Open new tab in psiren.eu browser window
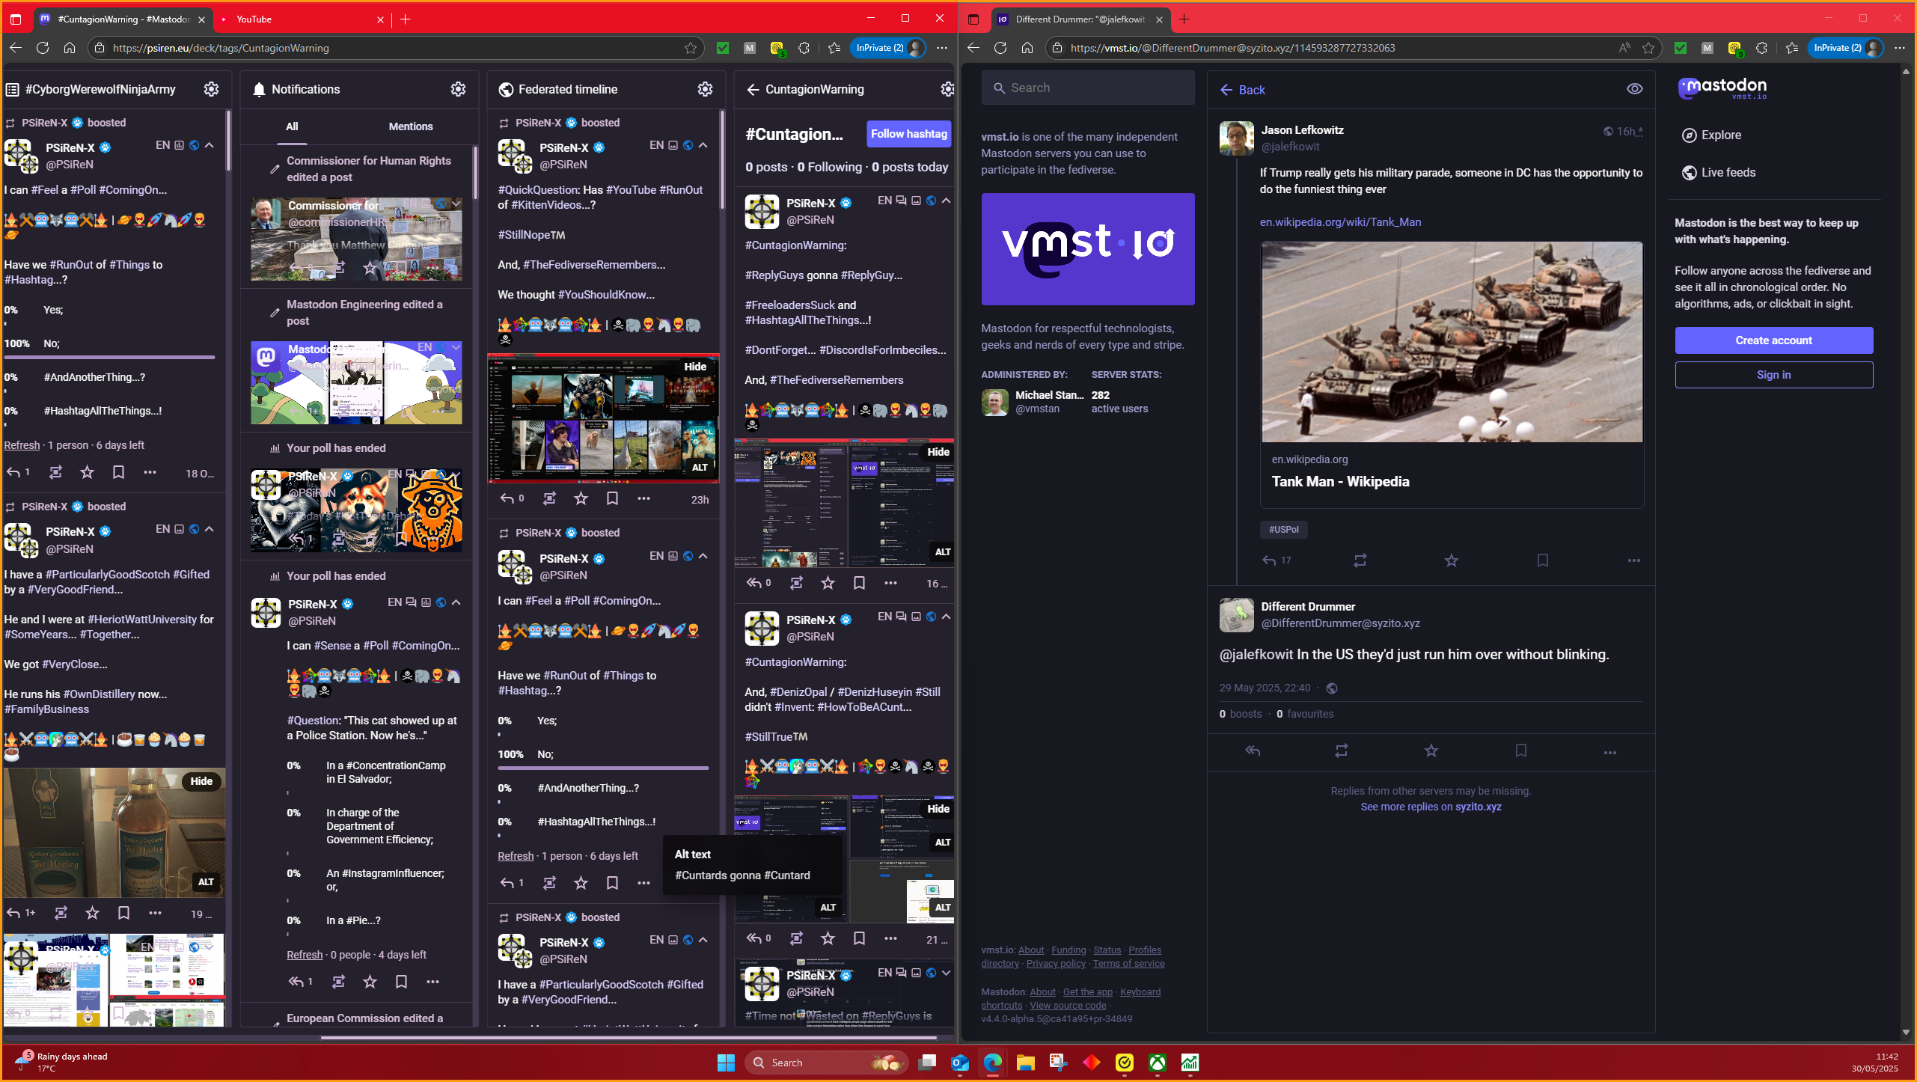This screenshot has height=1082, width=1917. tap(405, 19)
